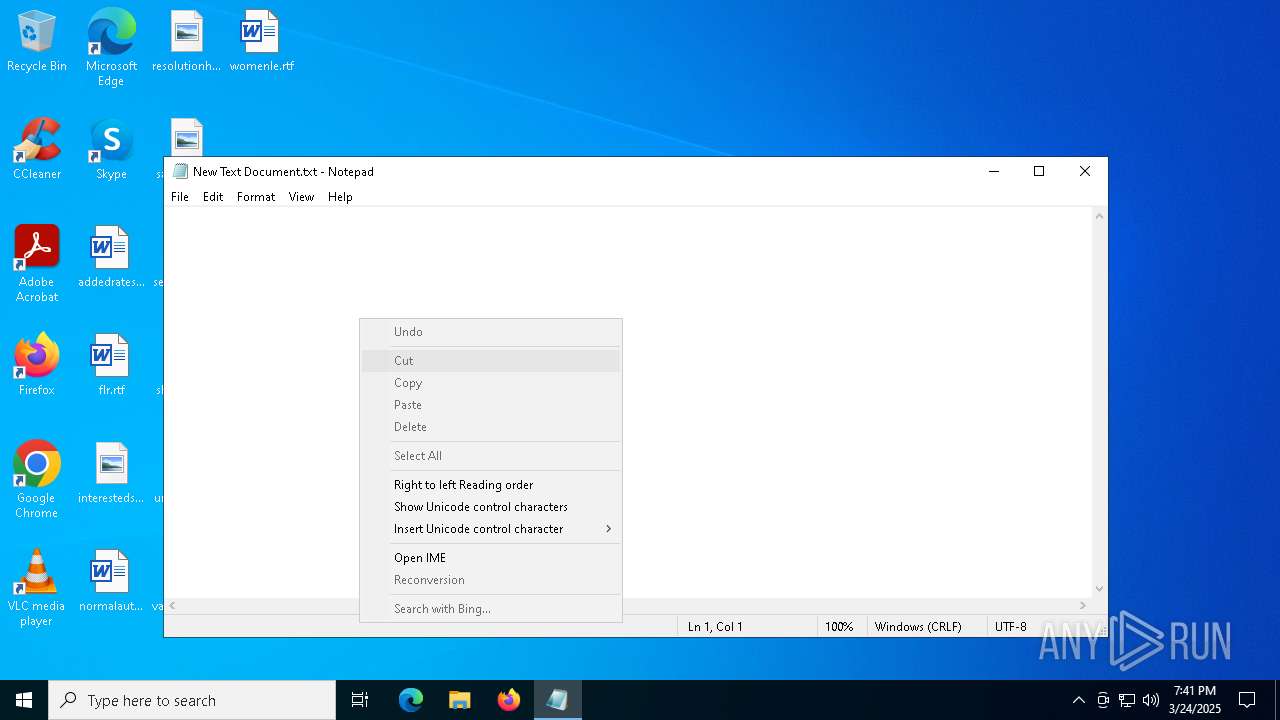Launch Microsoft Edge from desktop shortcut

[111, 48]
